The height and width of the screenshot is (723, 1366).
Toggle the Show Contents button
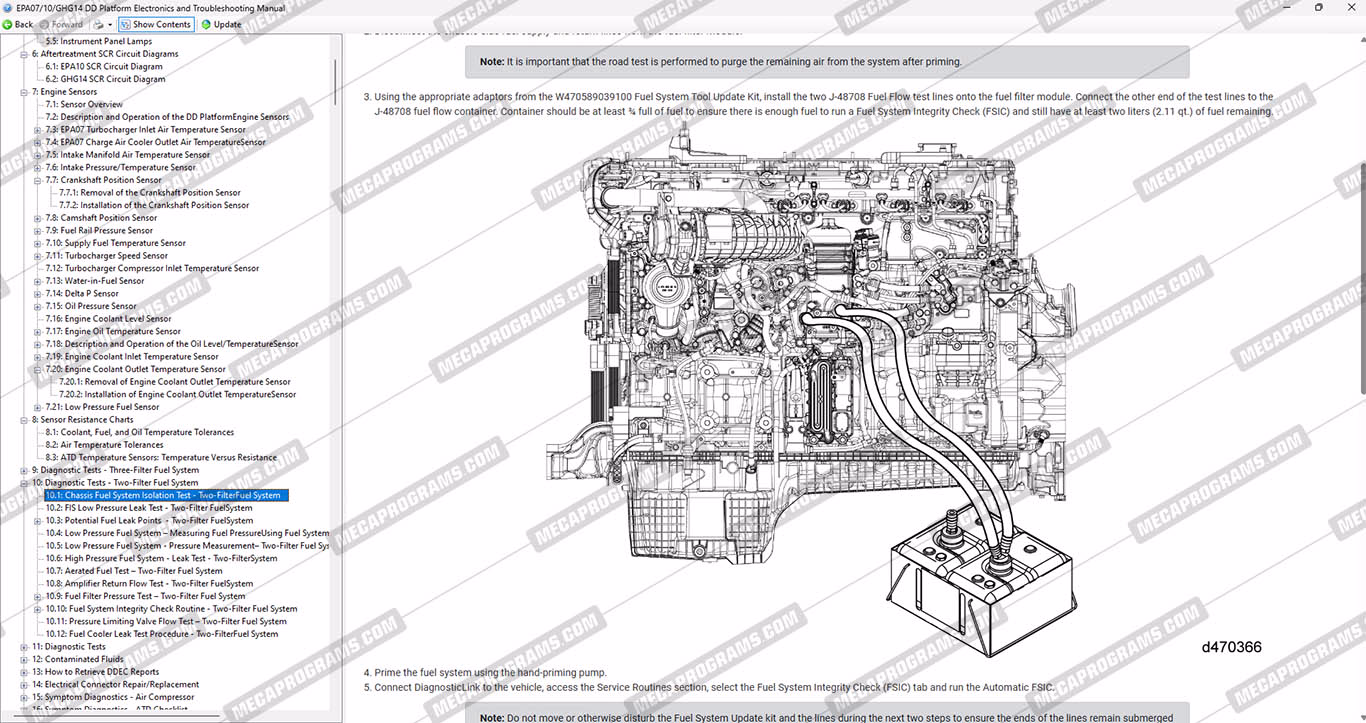(x=155, y=24)
